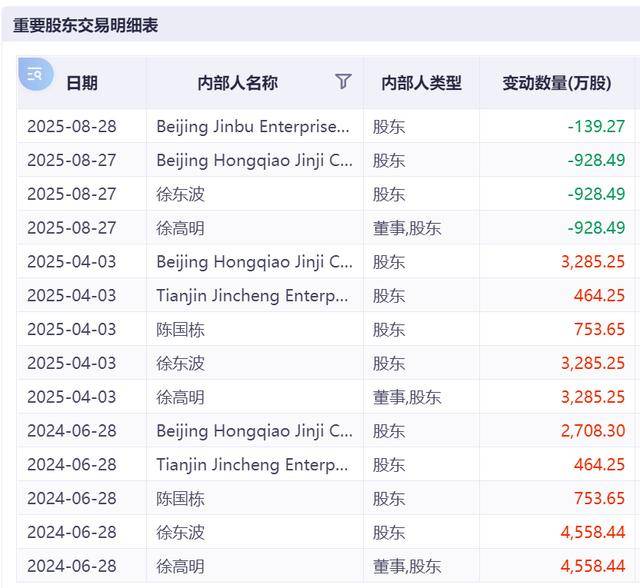640x588 pixels.
Task: Click 董事,股东 type in last row
Action: (x=407, y=567)
